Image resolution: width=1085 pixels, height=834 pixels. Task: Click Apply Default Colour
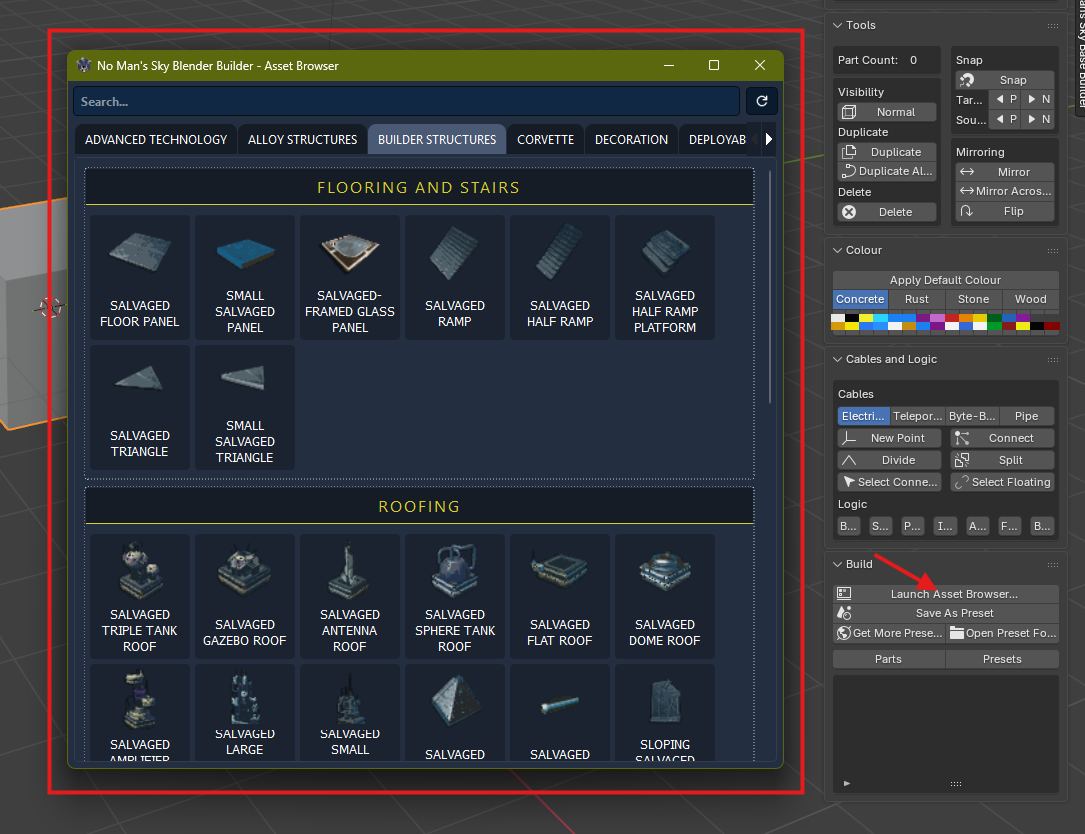point(945,280)
